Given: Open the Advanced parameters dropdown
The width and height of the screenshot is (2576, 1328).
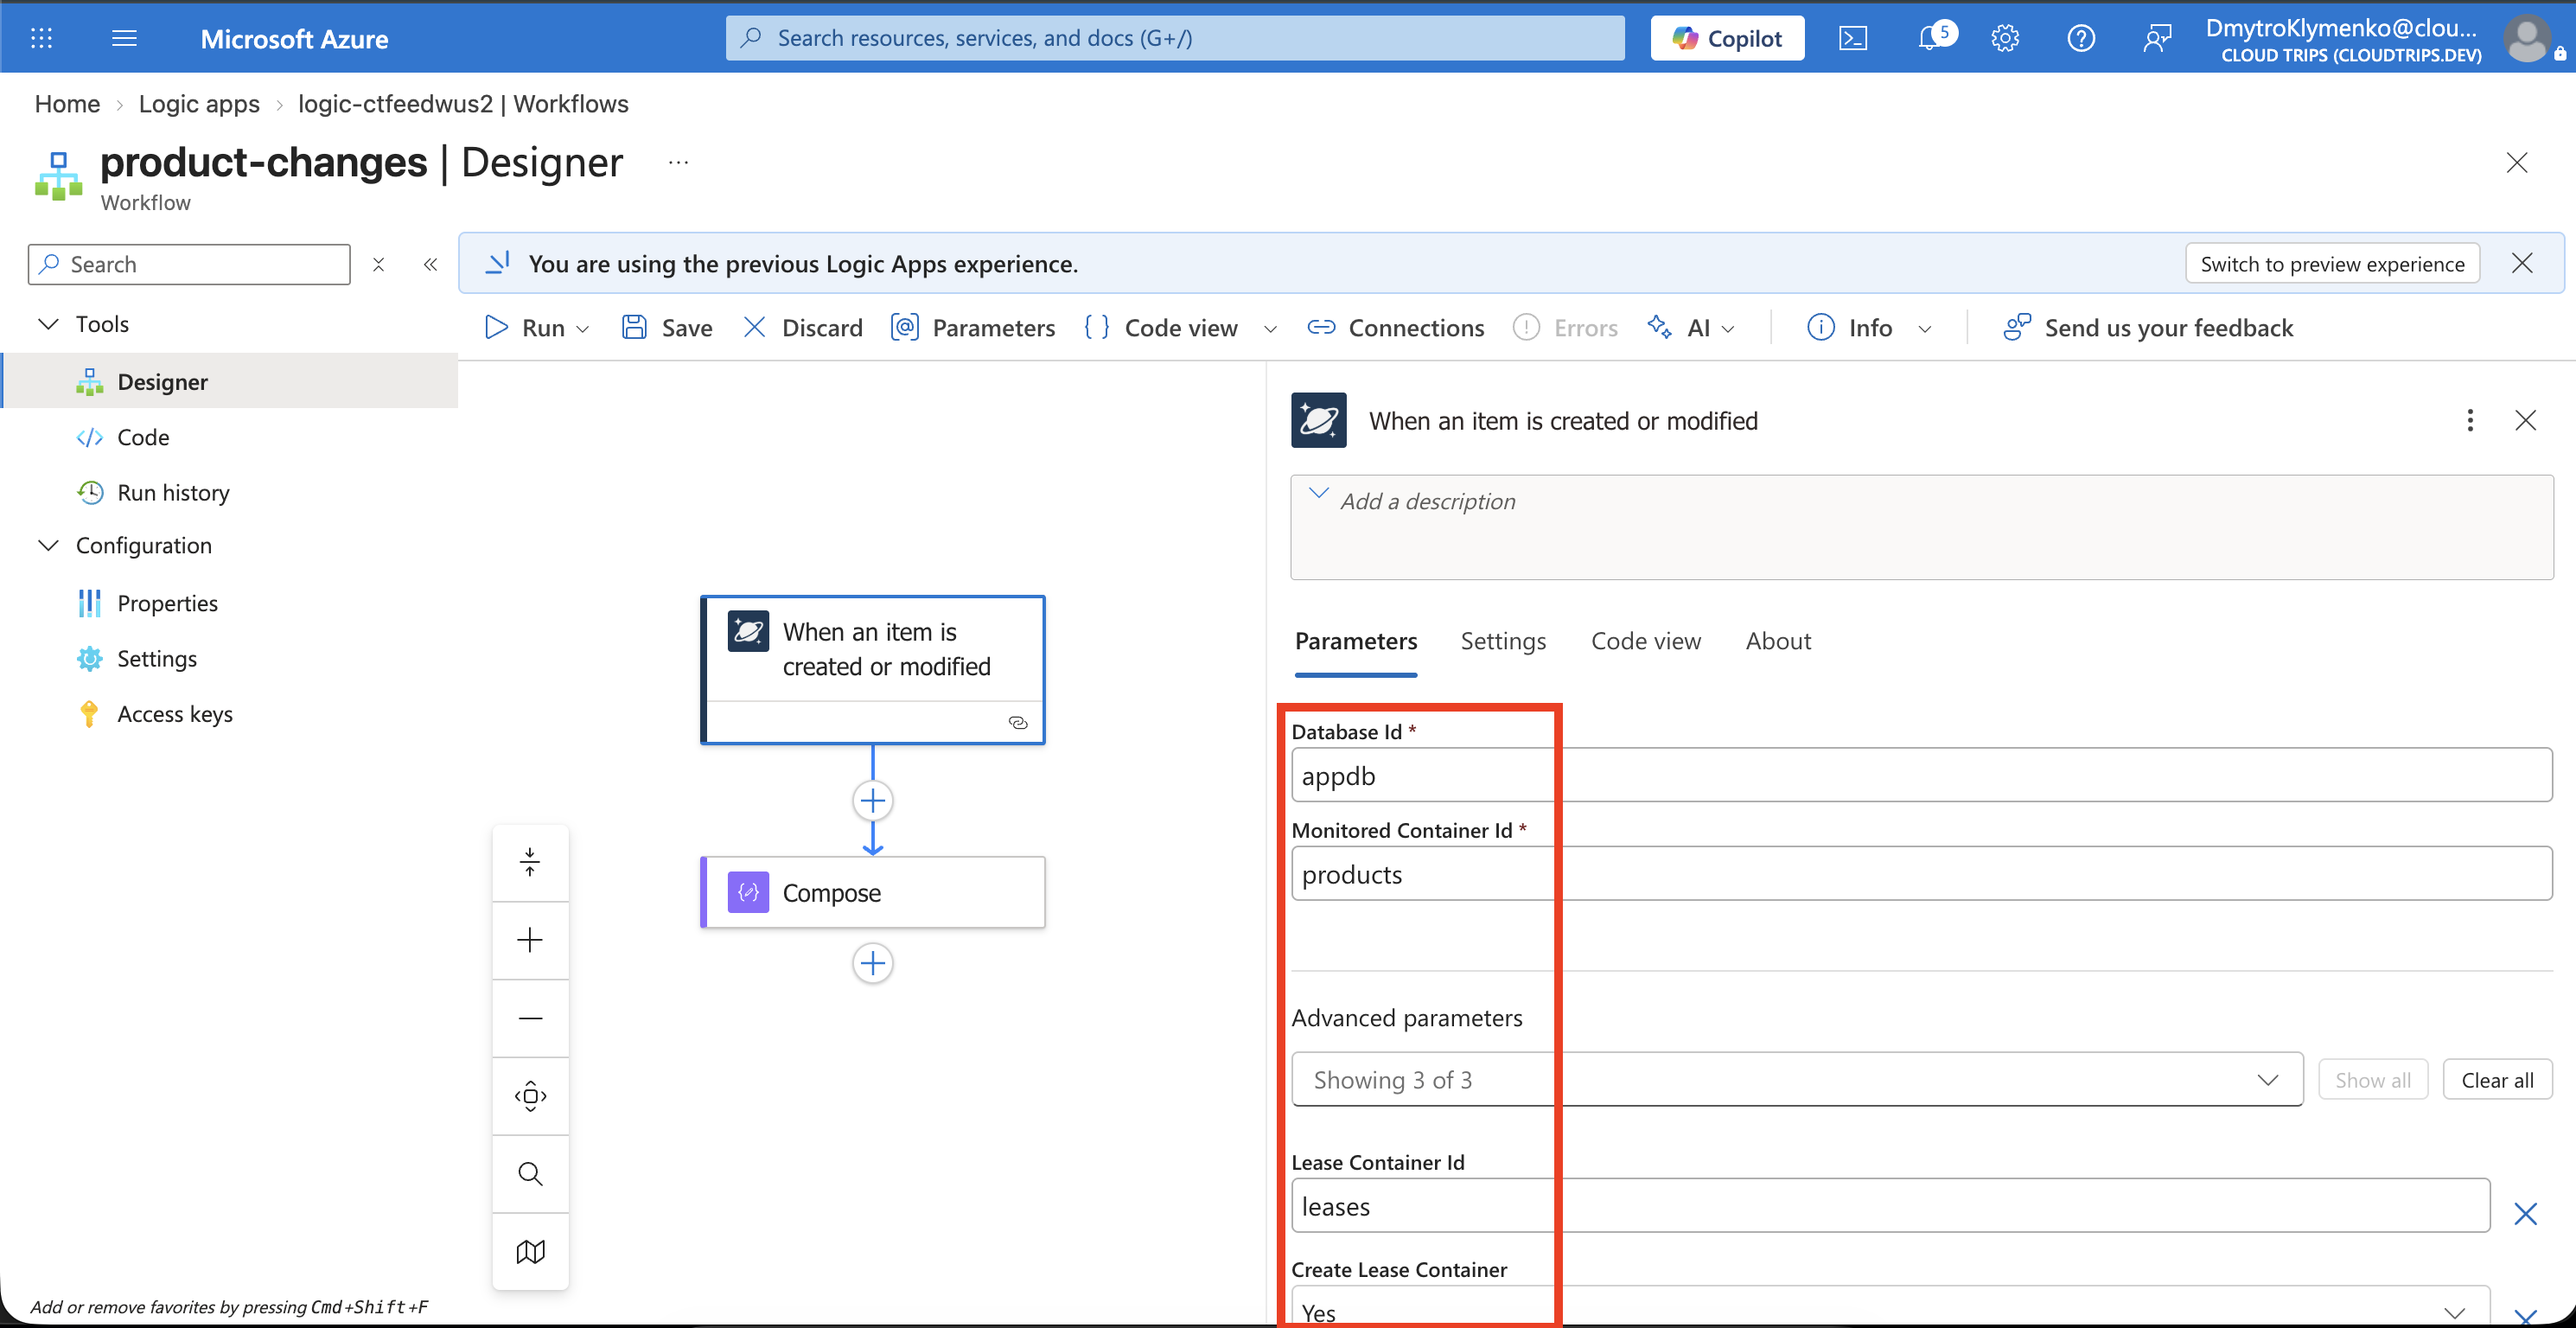Looking at the screenshot, I should point(1797,1079).
